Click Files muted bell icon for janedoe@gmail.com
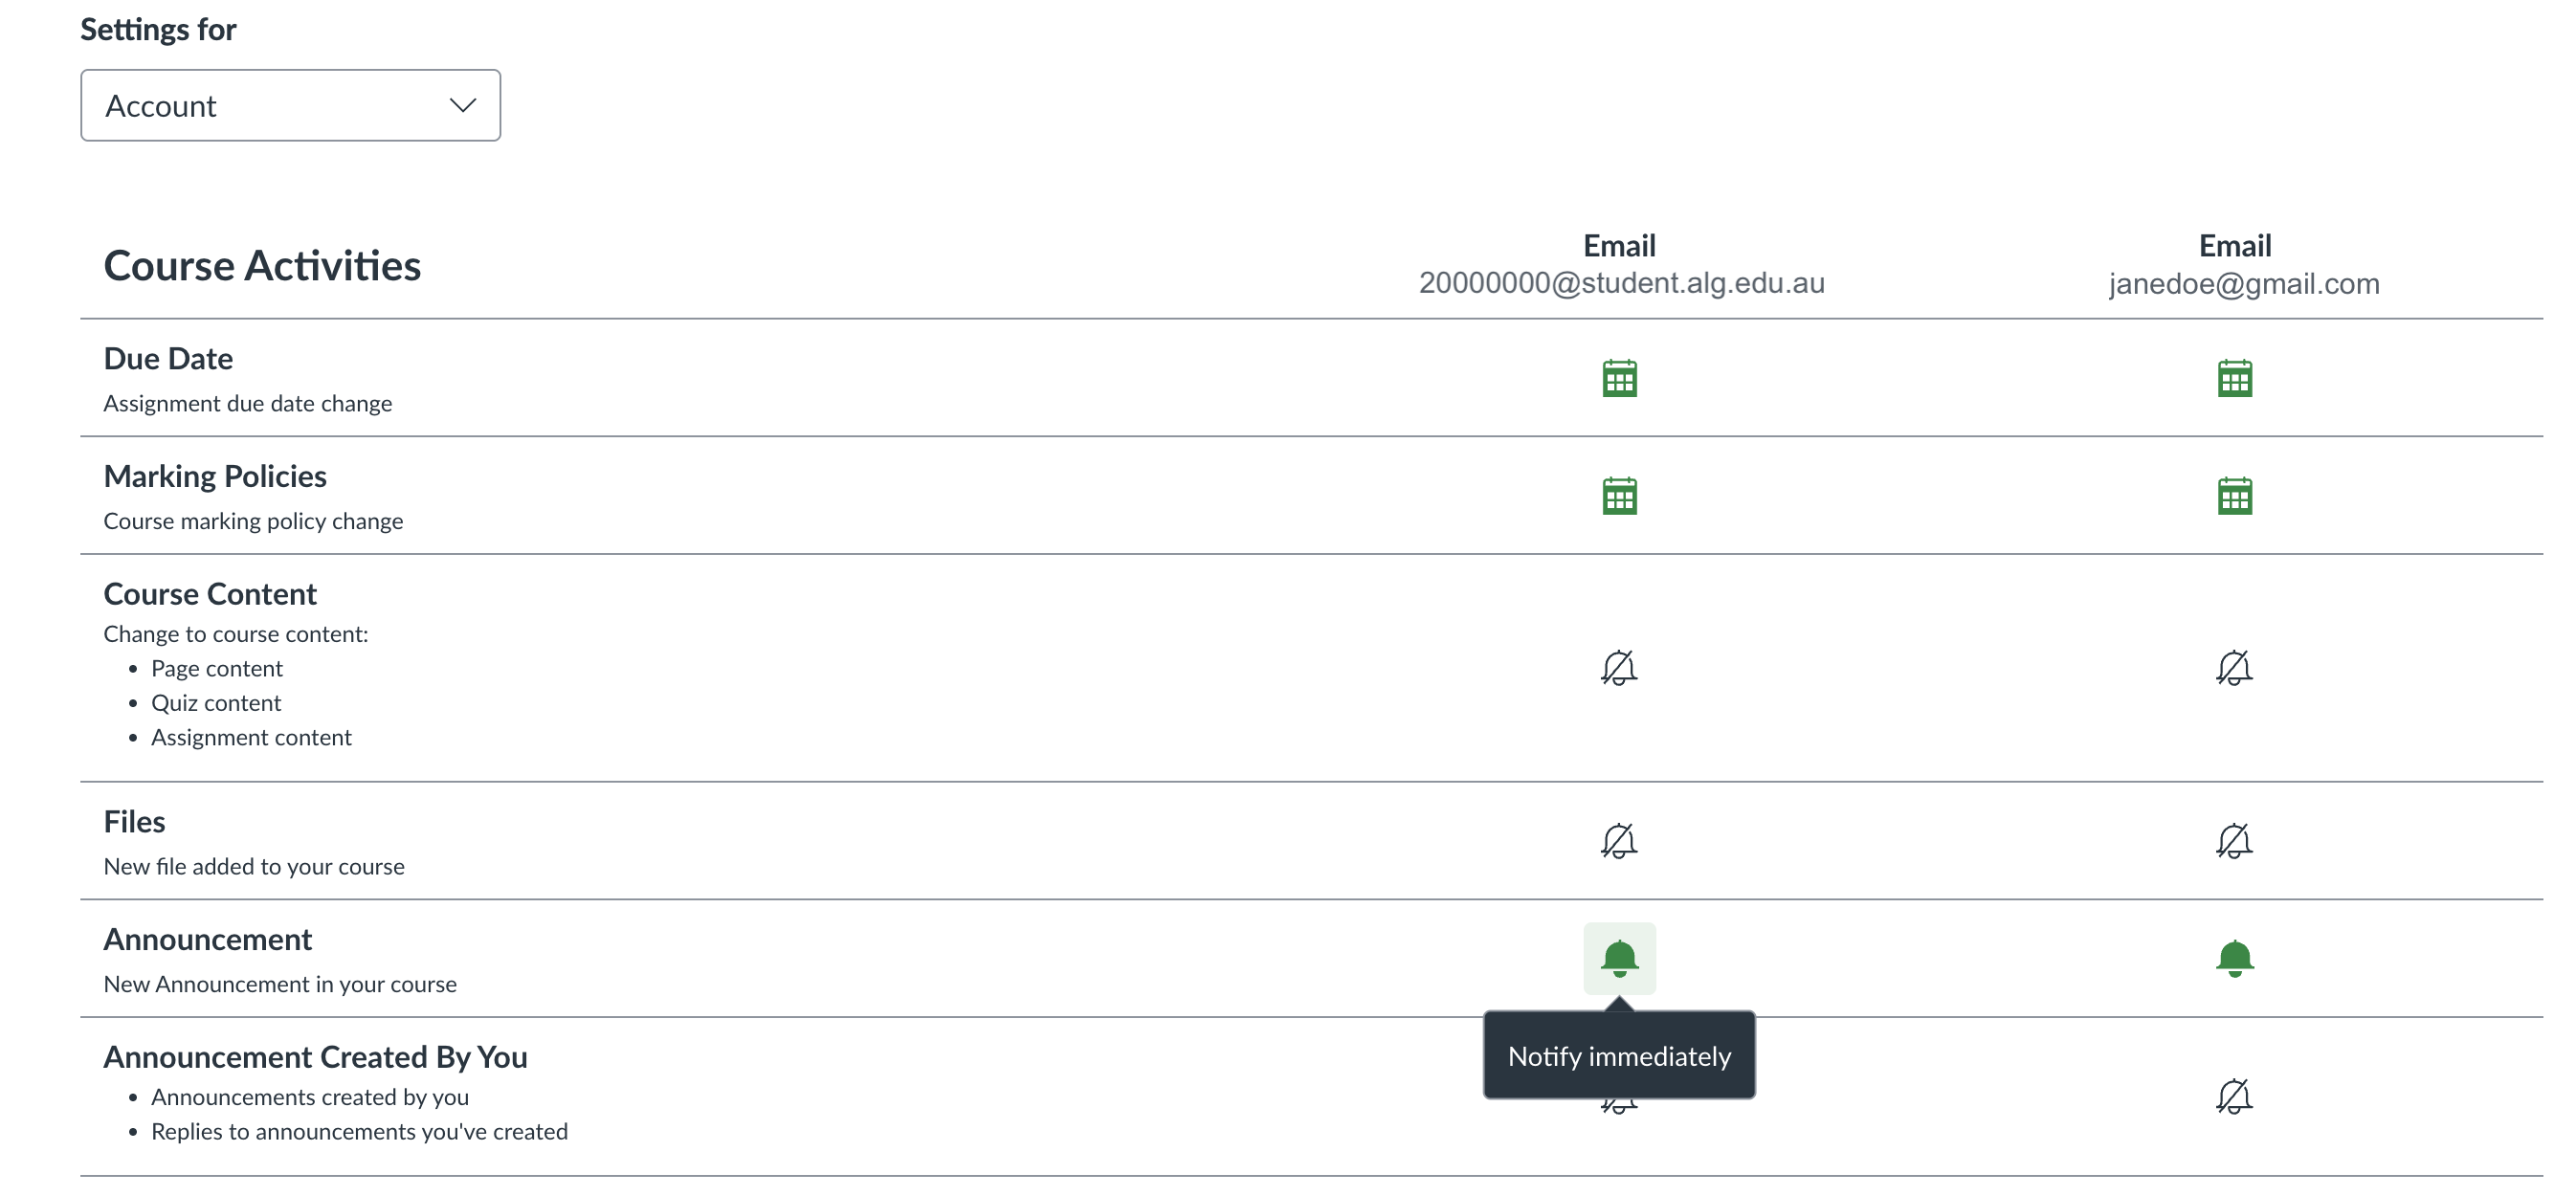The width and height of the screenshot is (2576, 1196). tap(2234, 840)
